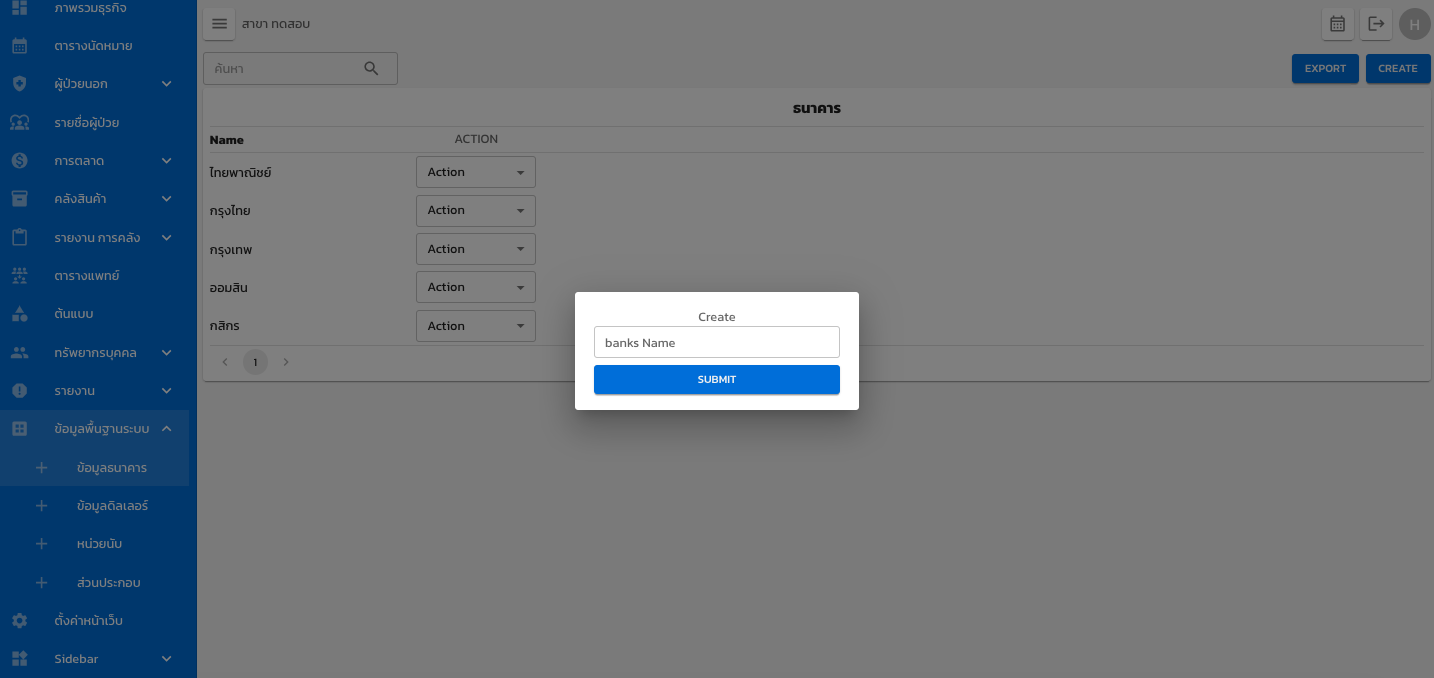The height and width of the screenshot is (678, 1434).
Task: Click the SUBMIT button in Create dialog
Action: [717, 380]
